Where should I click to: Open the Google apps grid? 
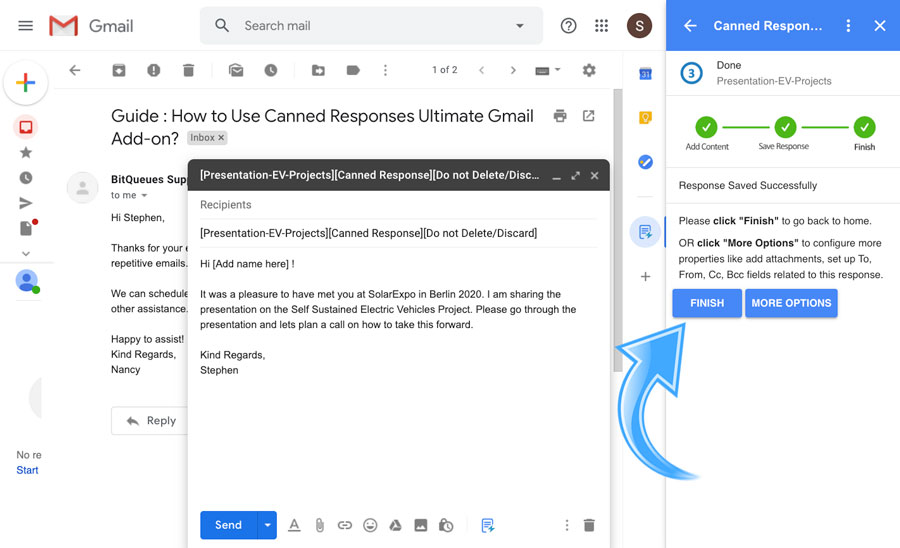601,26
